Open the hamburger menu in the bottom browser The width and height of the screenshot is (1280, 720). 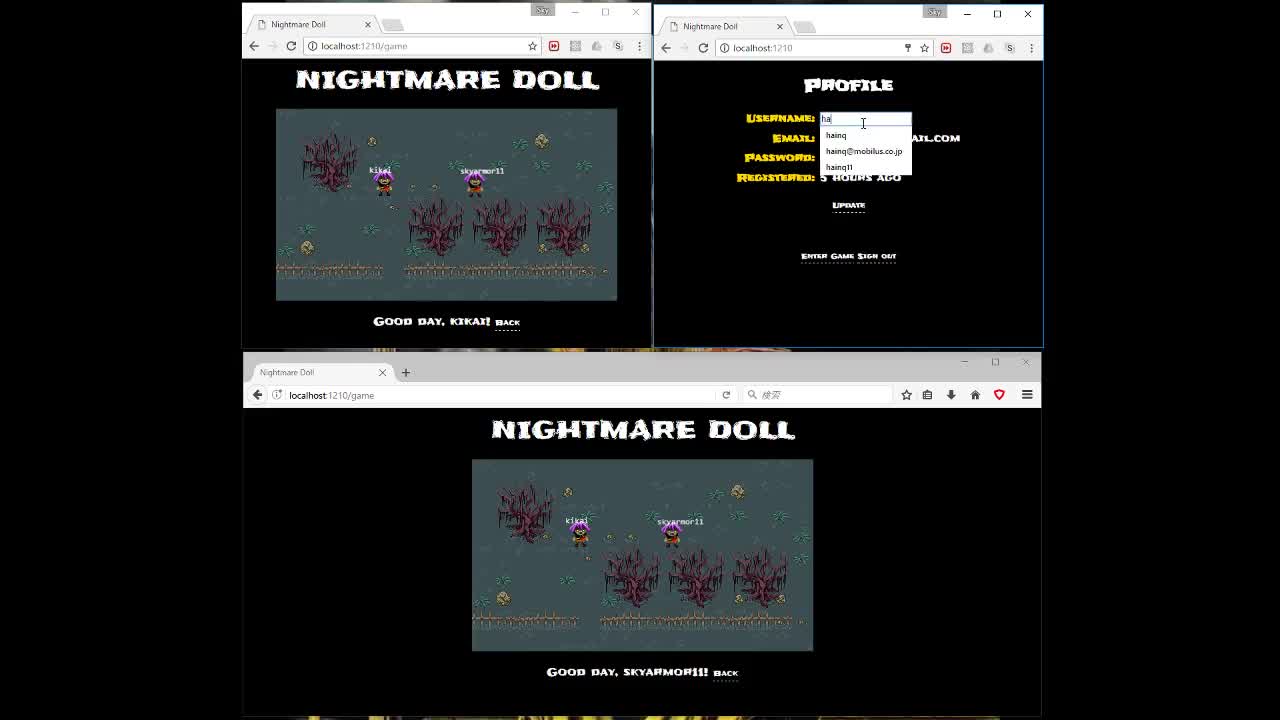pyautogui.click(x=1027, y=394)
